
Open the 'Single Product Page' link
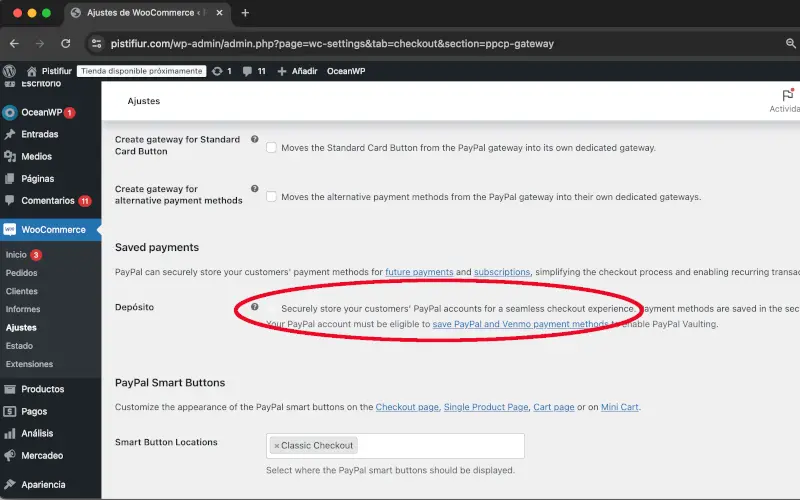pos(486,407)
